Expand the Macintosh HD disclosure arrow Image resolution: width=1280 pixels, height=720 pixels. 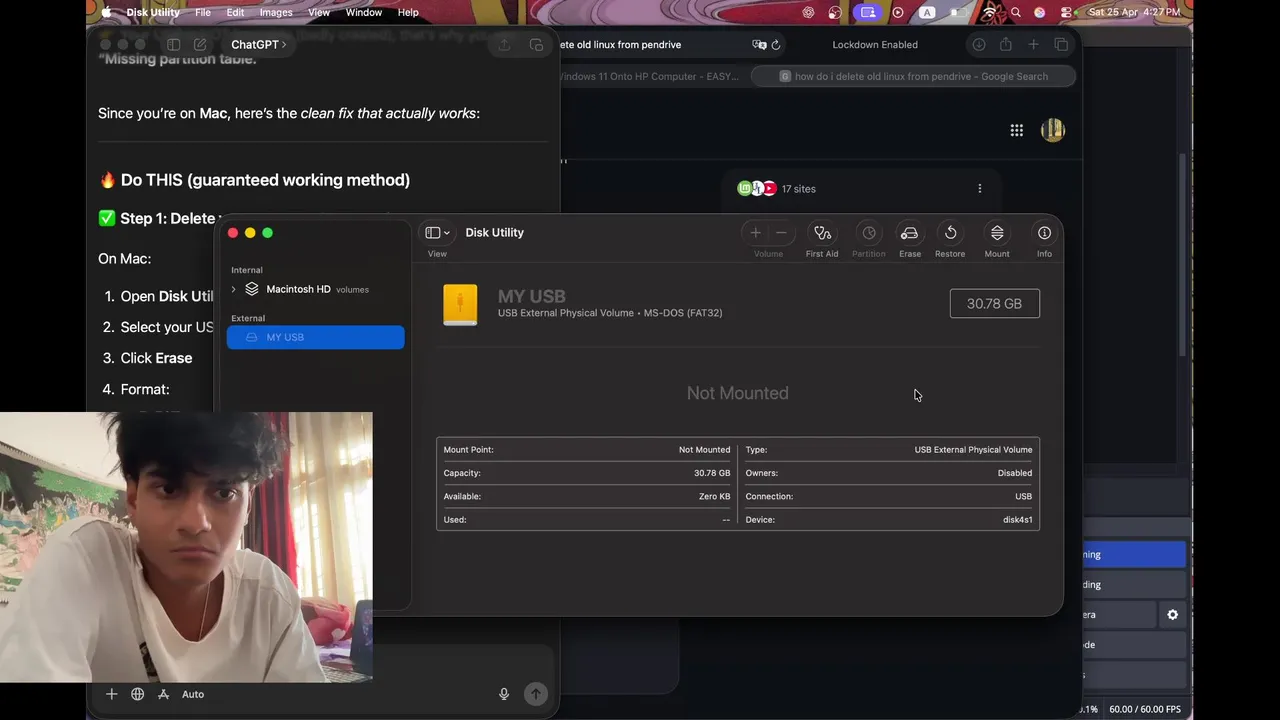[x=234, y=289]
